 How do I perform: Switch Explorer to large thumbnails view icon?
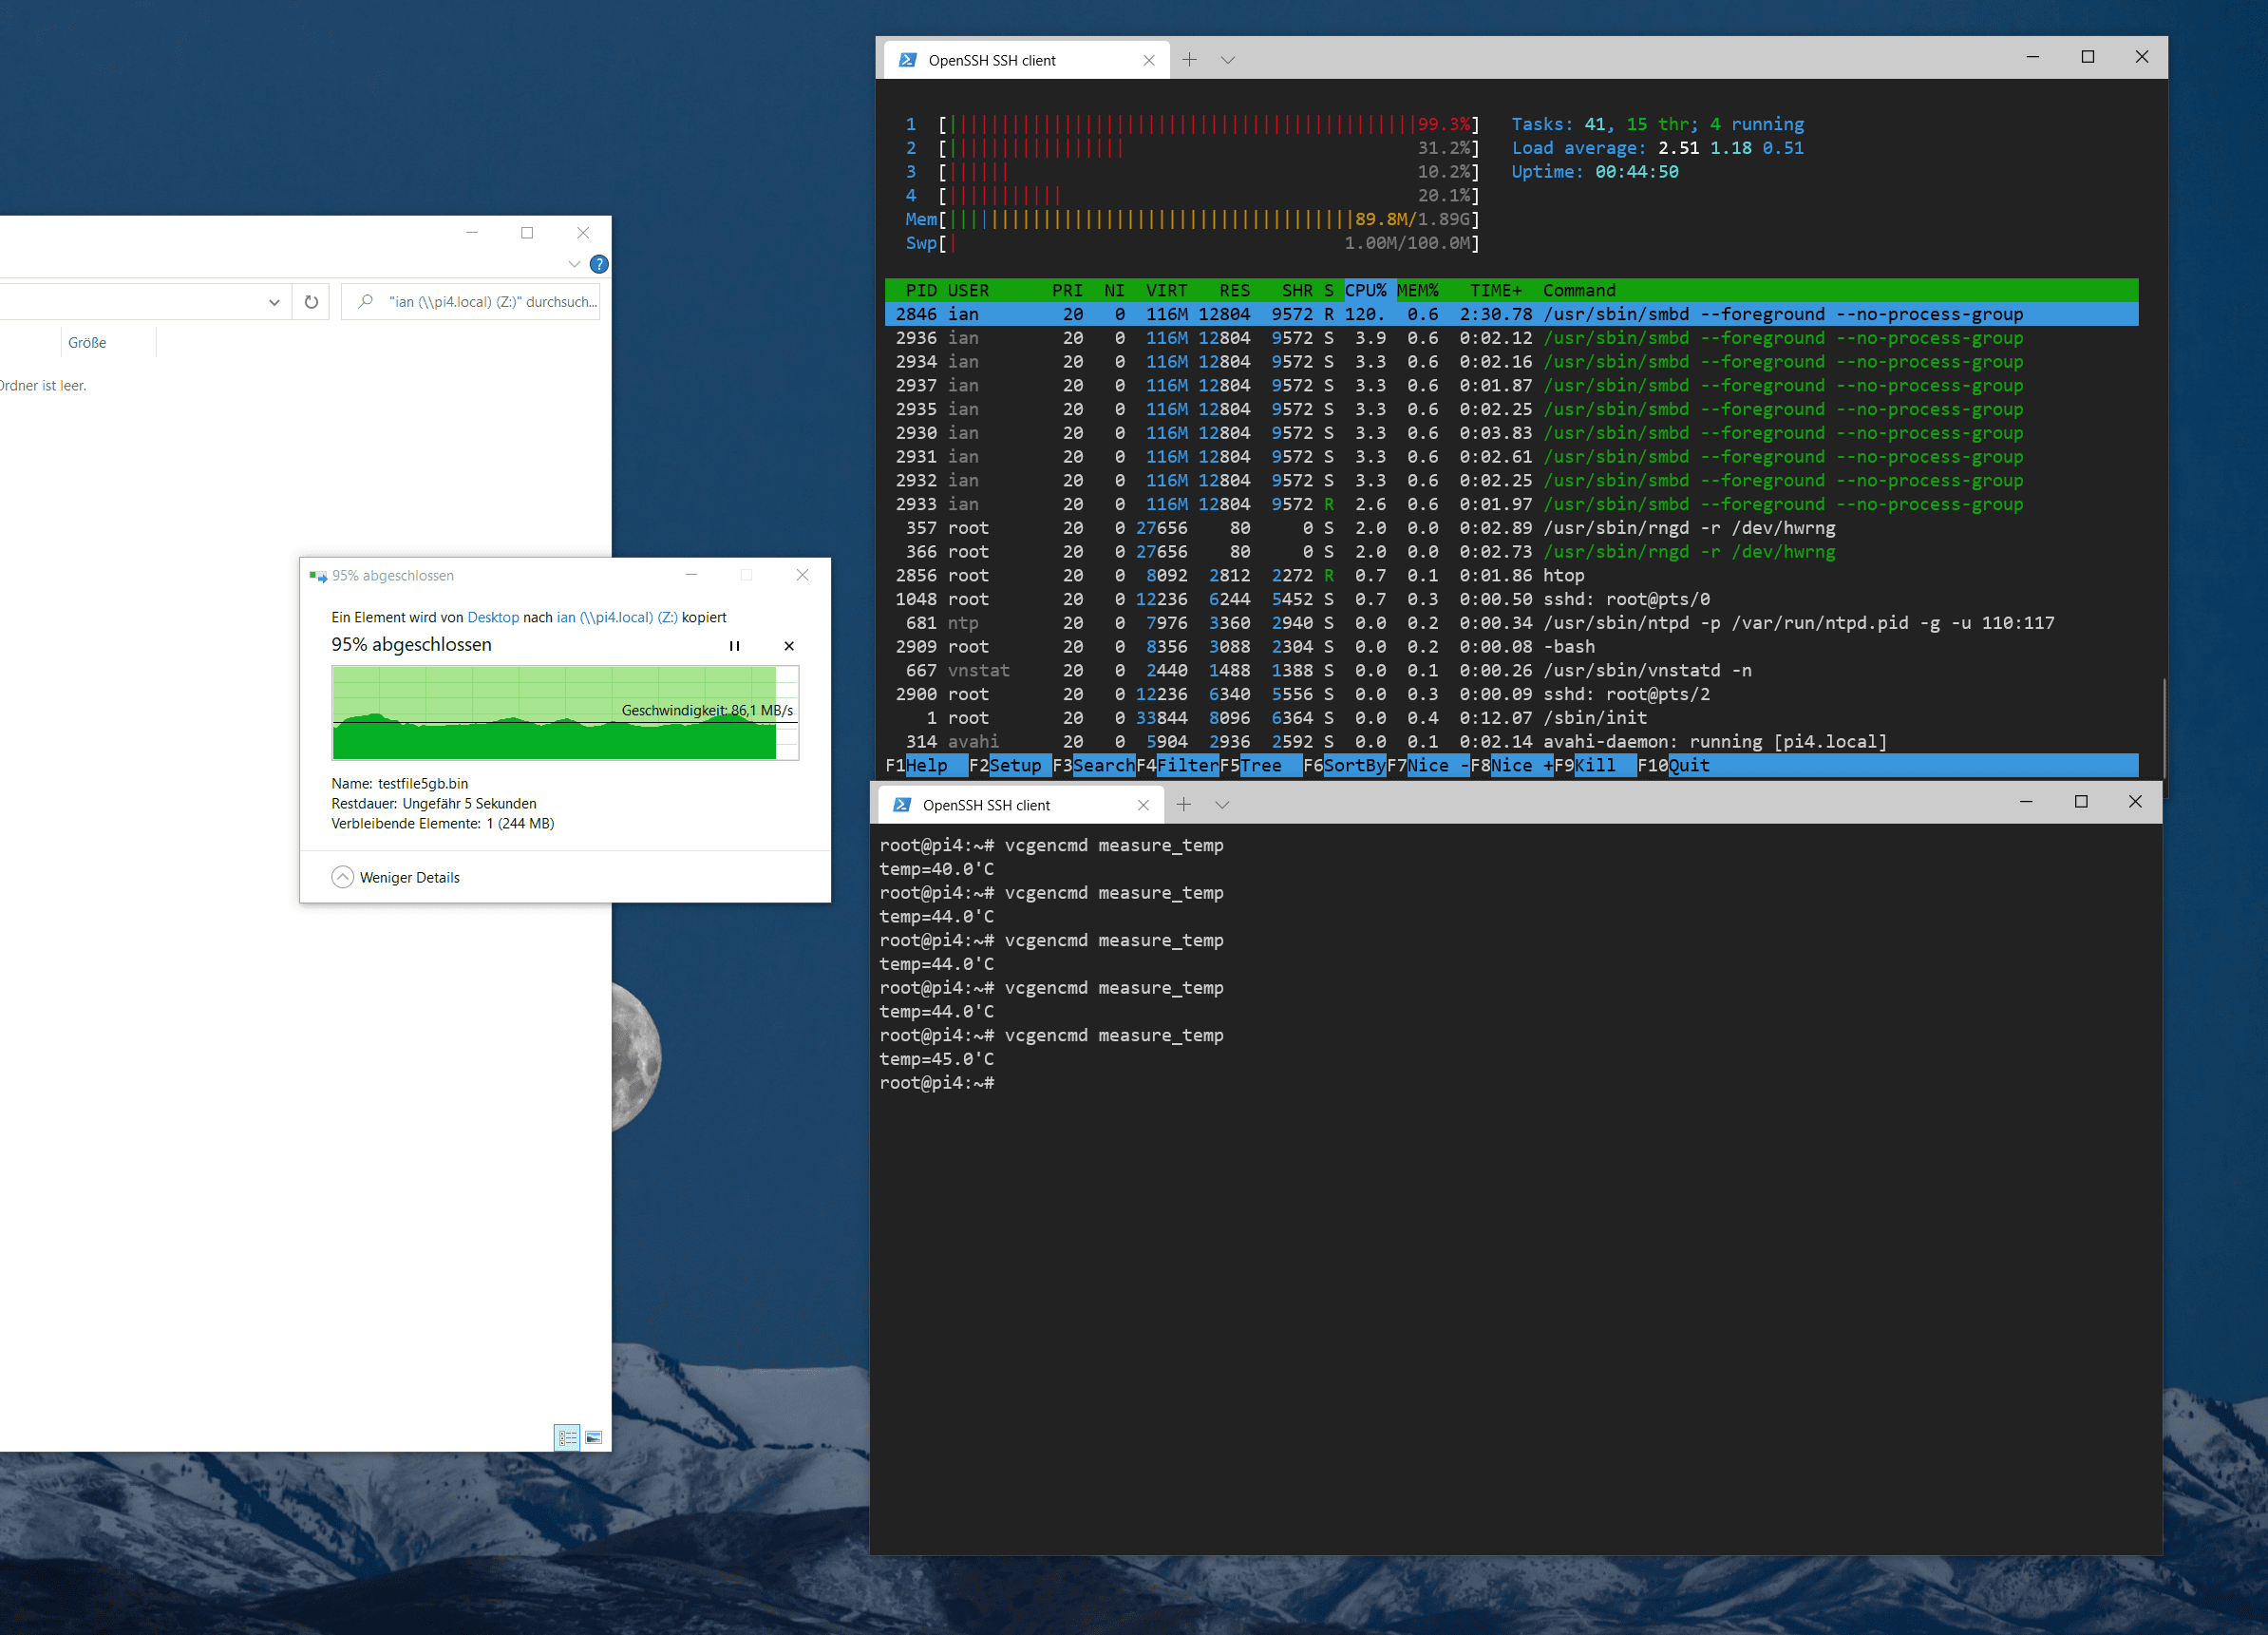click(x=593, y=1437)
